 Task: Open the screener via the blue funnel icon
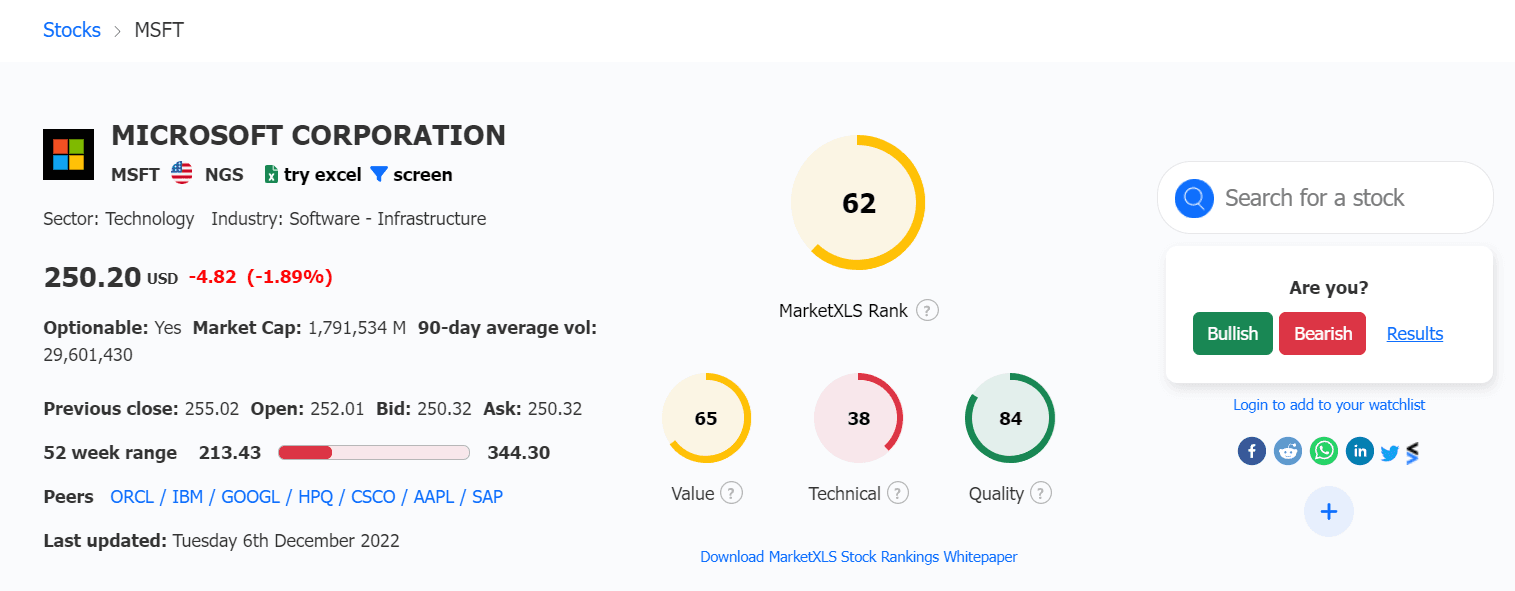378,174
